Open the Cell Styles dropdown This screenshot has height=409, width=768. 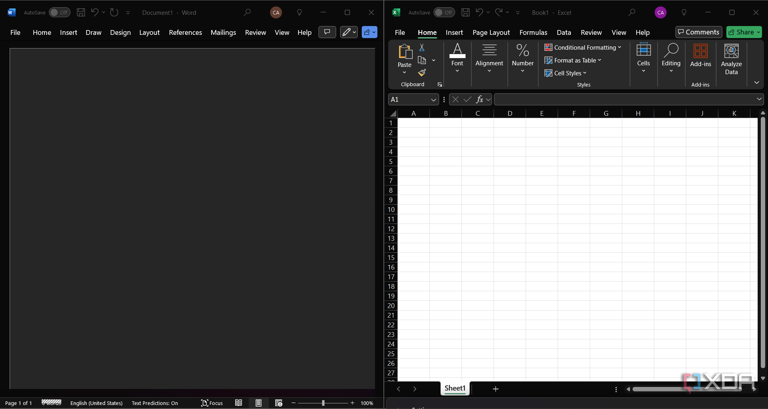pyautogui.click(x=565, y=73)
